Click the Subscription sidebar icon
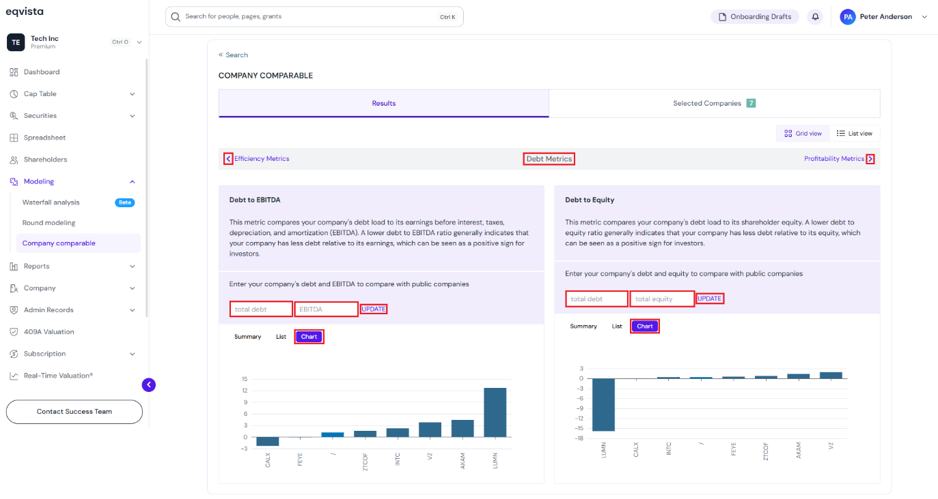938x499 pixels. [14, 354]
